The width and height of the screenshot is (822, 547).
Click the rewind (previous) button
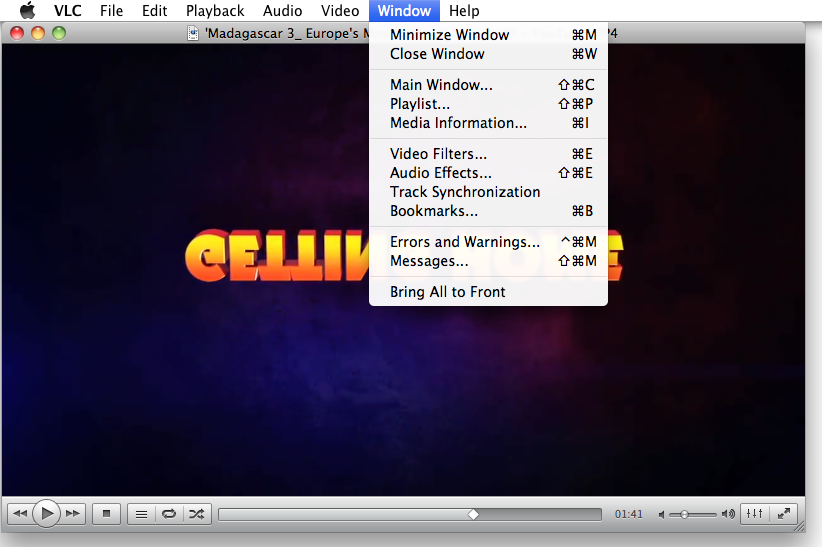point(19,514)
